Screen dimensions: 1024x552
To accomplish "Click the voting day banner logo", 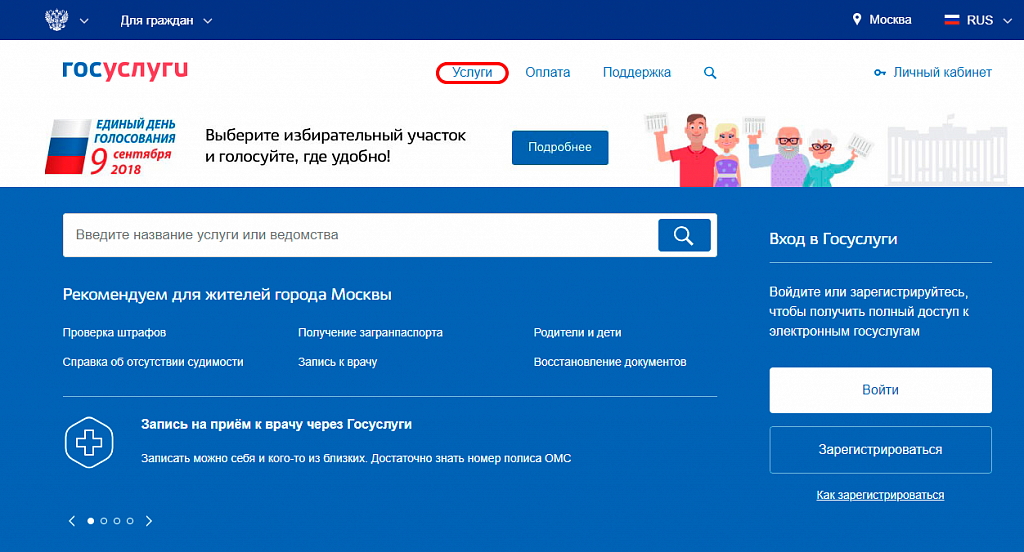I will click(110, 147).
